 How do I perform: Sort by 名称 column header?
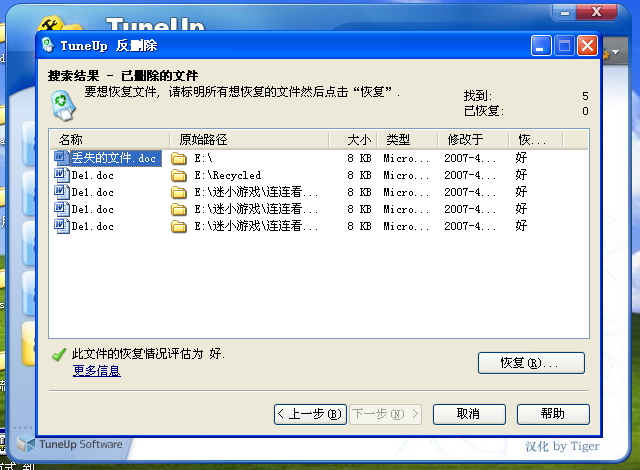[109, 140]
